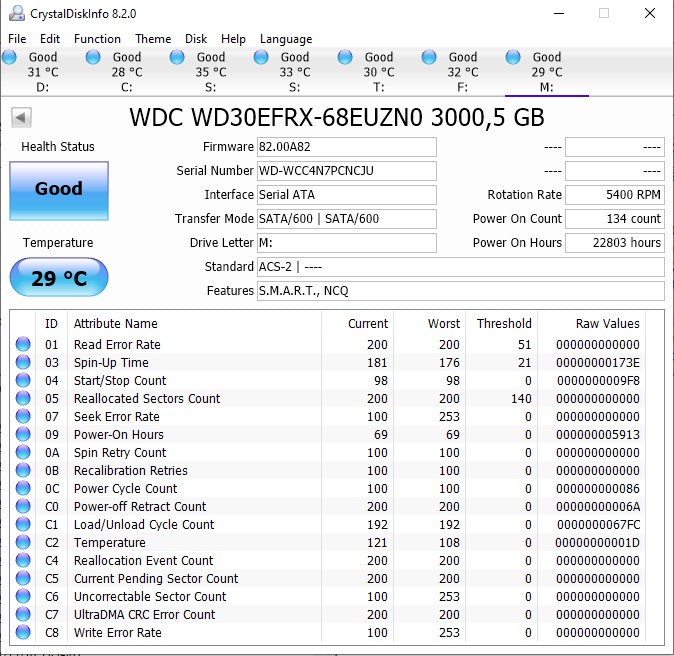Open the Function menu

(97, 39)
